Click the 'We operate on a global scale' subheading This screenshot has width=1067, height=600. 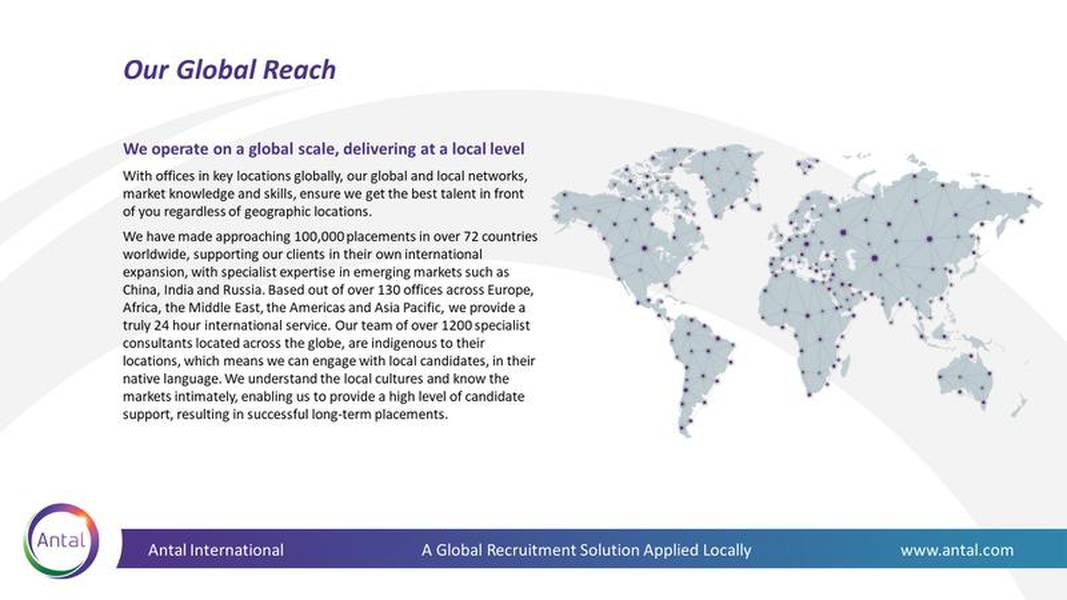coord(324,149)
